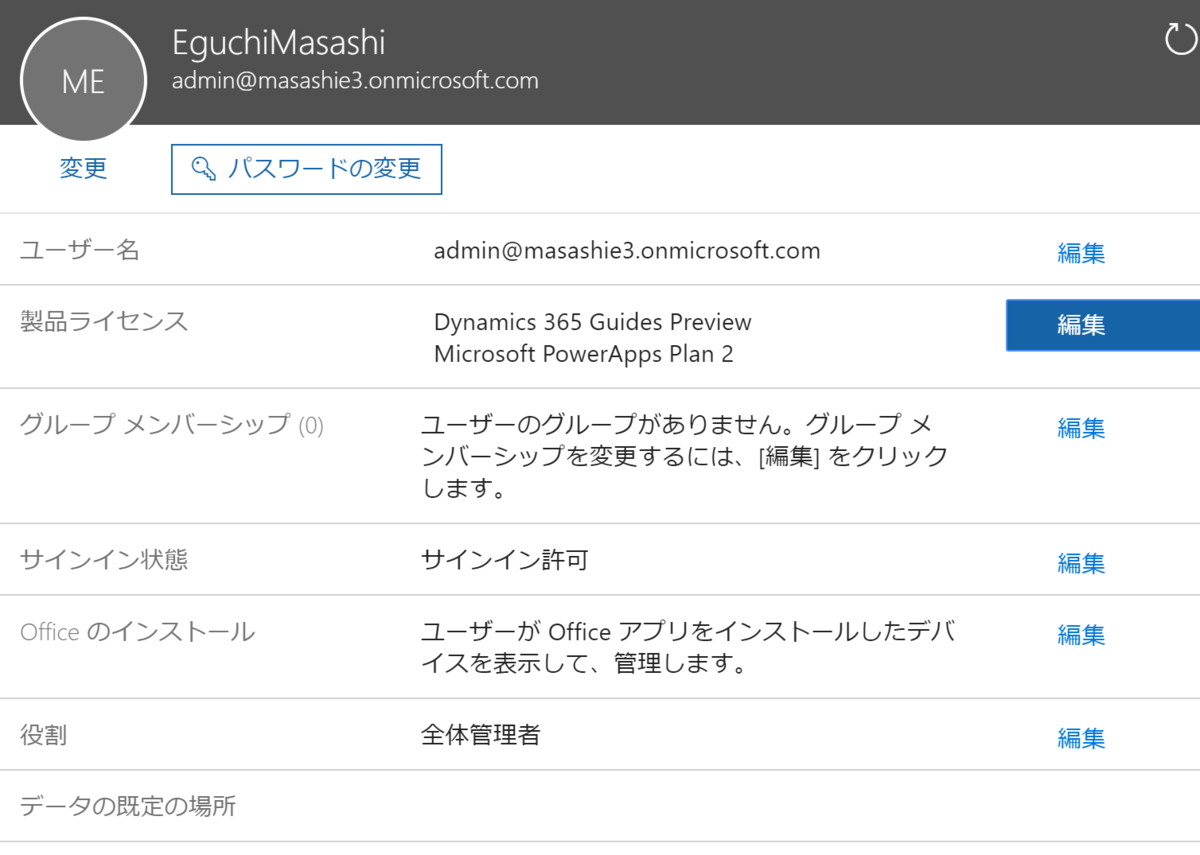The width and height of the screenshot is (1200, 855).
Task: Open パスワードの変更 to reset the password
Action: coord(306,169)
